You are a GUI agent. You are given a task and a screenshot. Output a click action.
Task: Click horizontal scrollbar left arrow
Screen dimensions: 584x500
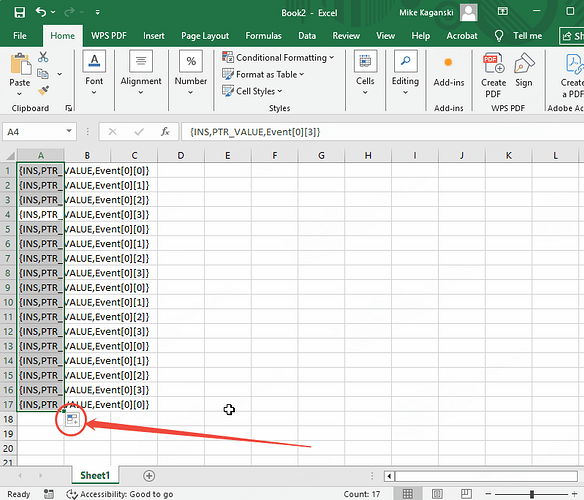390,476
